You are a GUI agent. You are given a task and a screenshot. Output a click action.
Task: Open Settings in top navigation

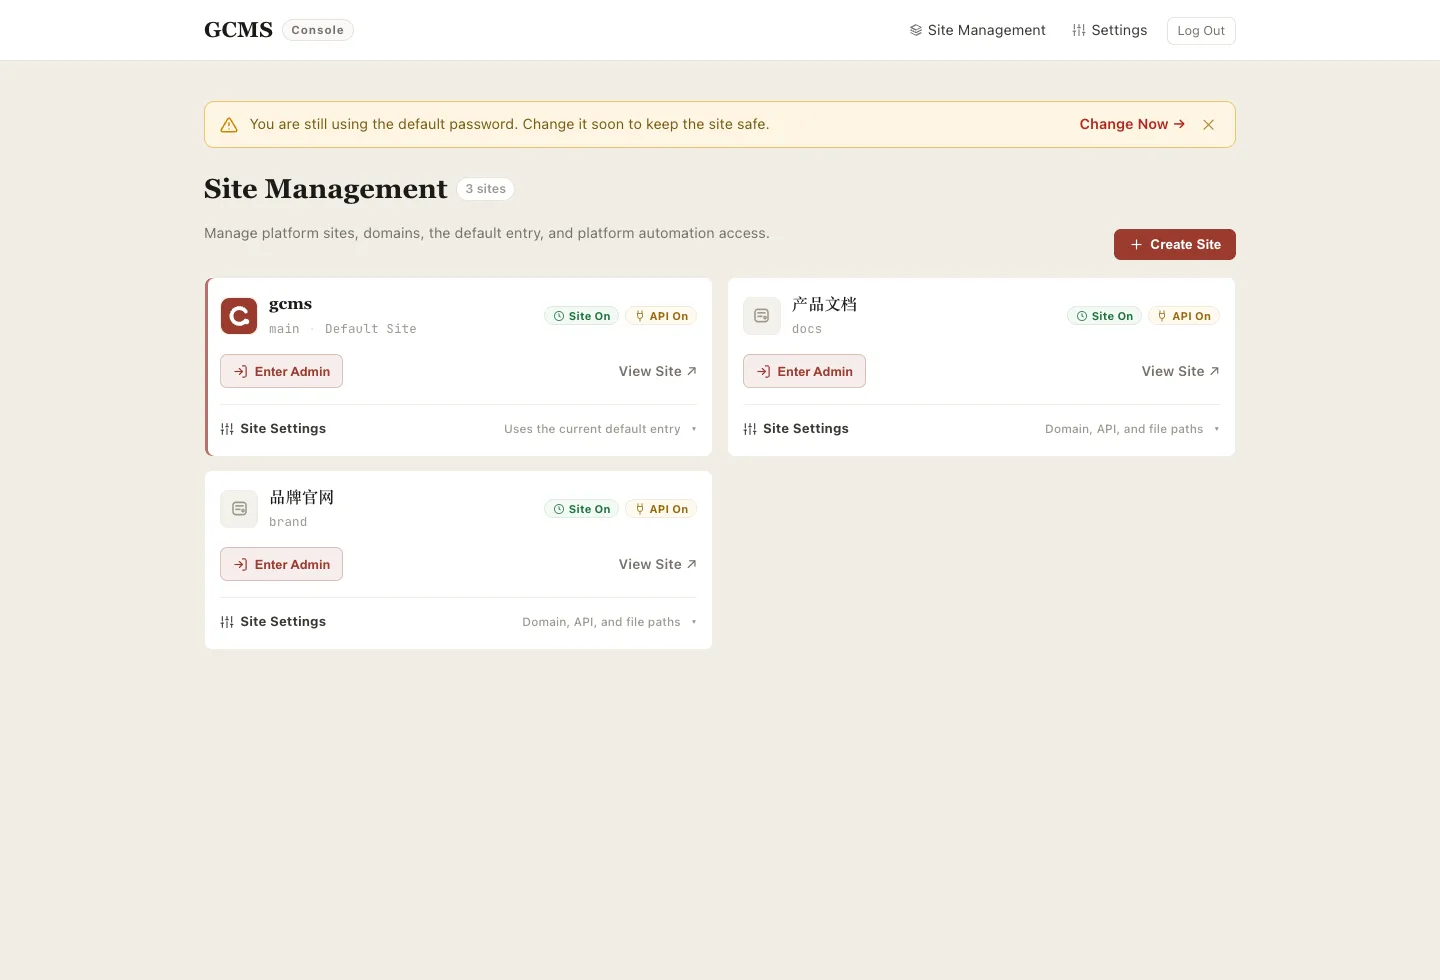pyautogui.click(x=1109, y=30)
